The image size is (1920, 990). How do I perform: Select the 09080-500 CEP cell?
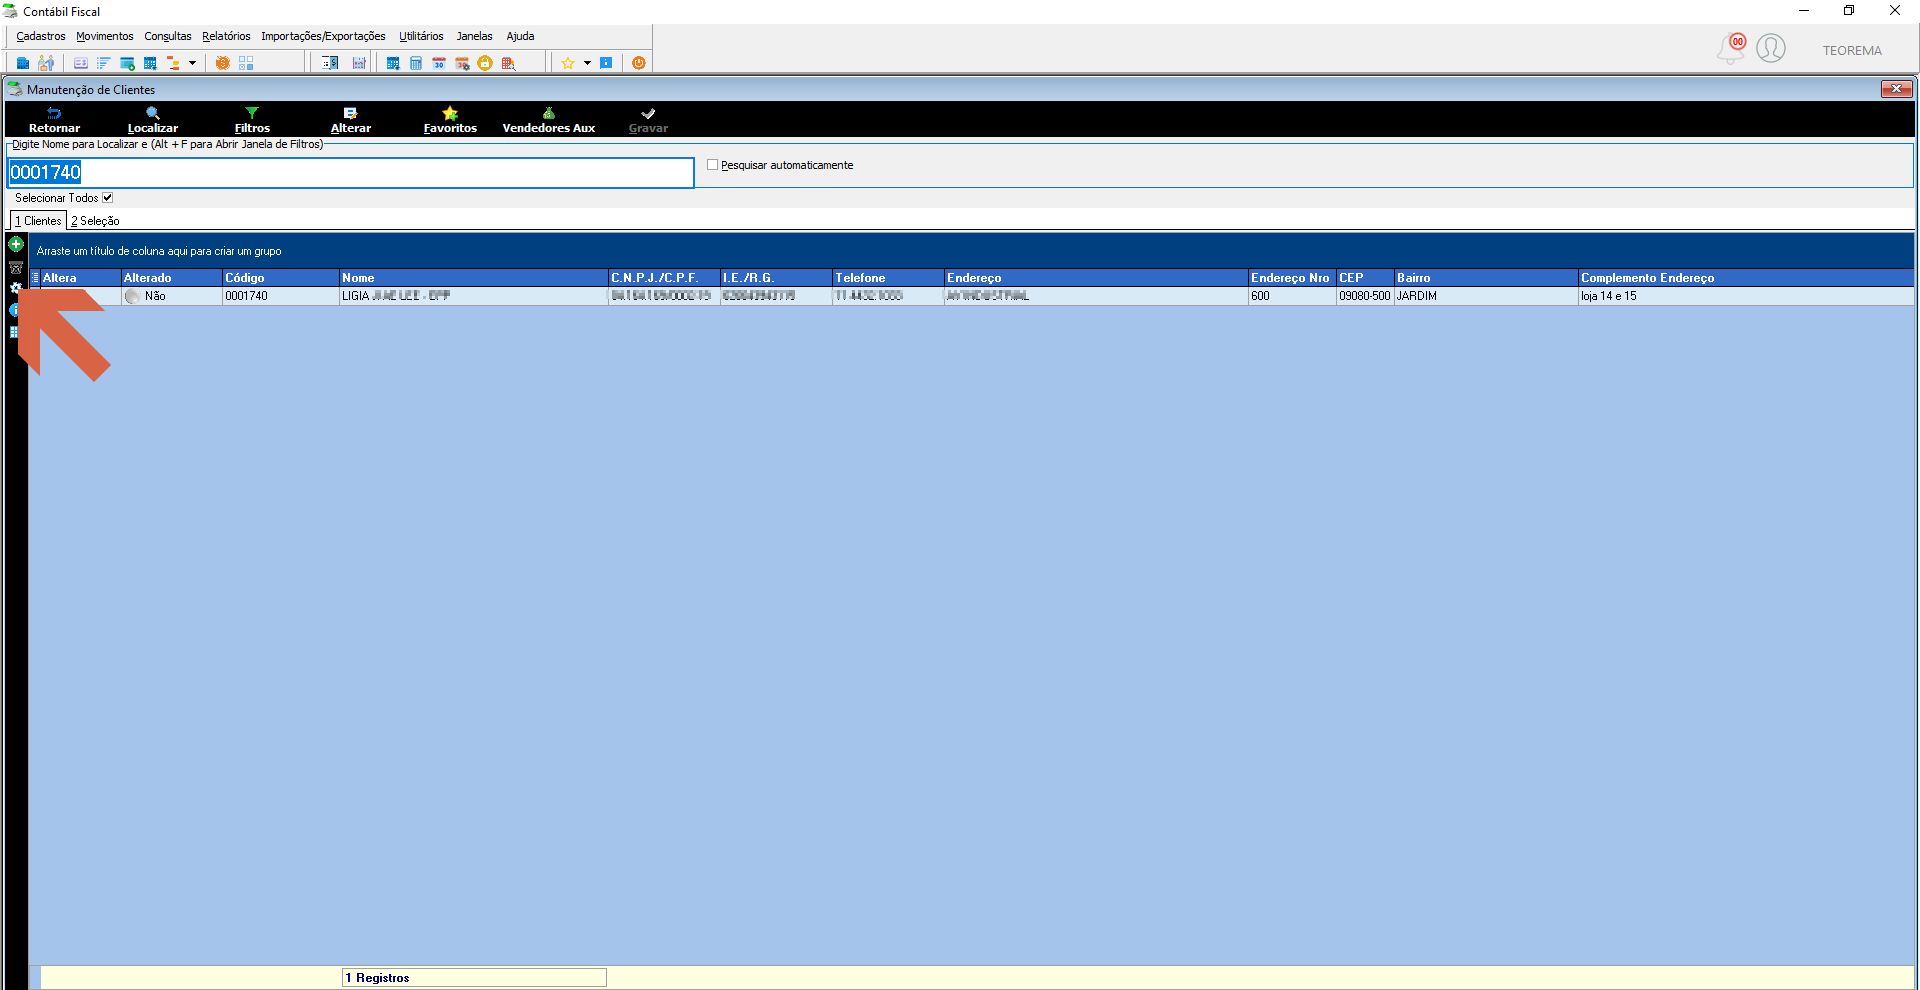[1365, 296]
